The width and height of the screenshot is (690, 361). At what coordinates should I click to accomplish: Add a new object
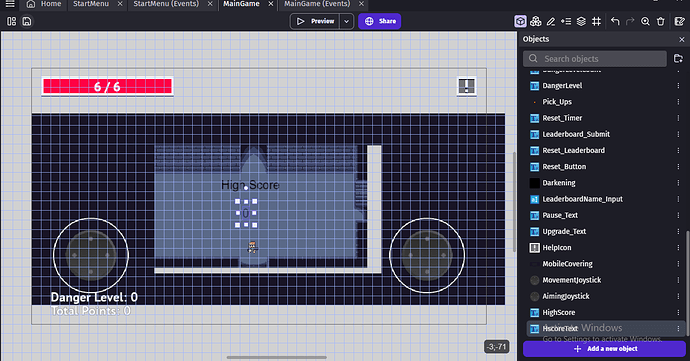(604, 349)
